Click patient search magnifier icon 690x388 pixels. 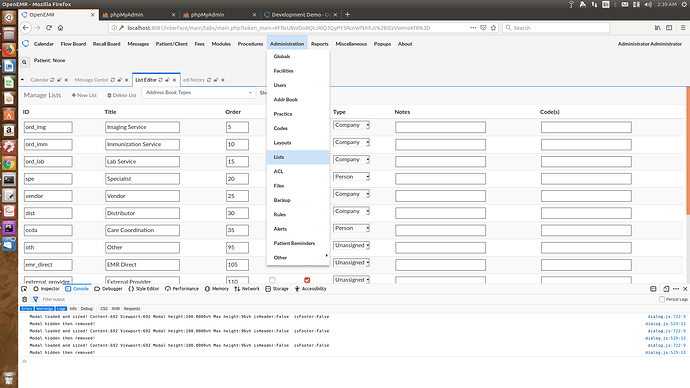point(25,62)
